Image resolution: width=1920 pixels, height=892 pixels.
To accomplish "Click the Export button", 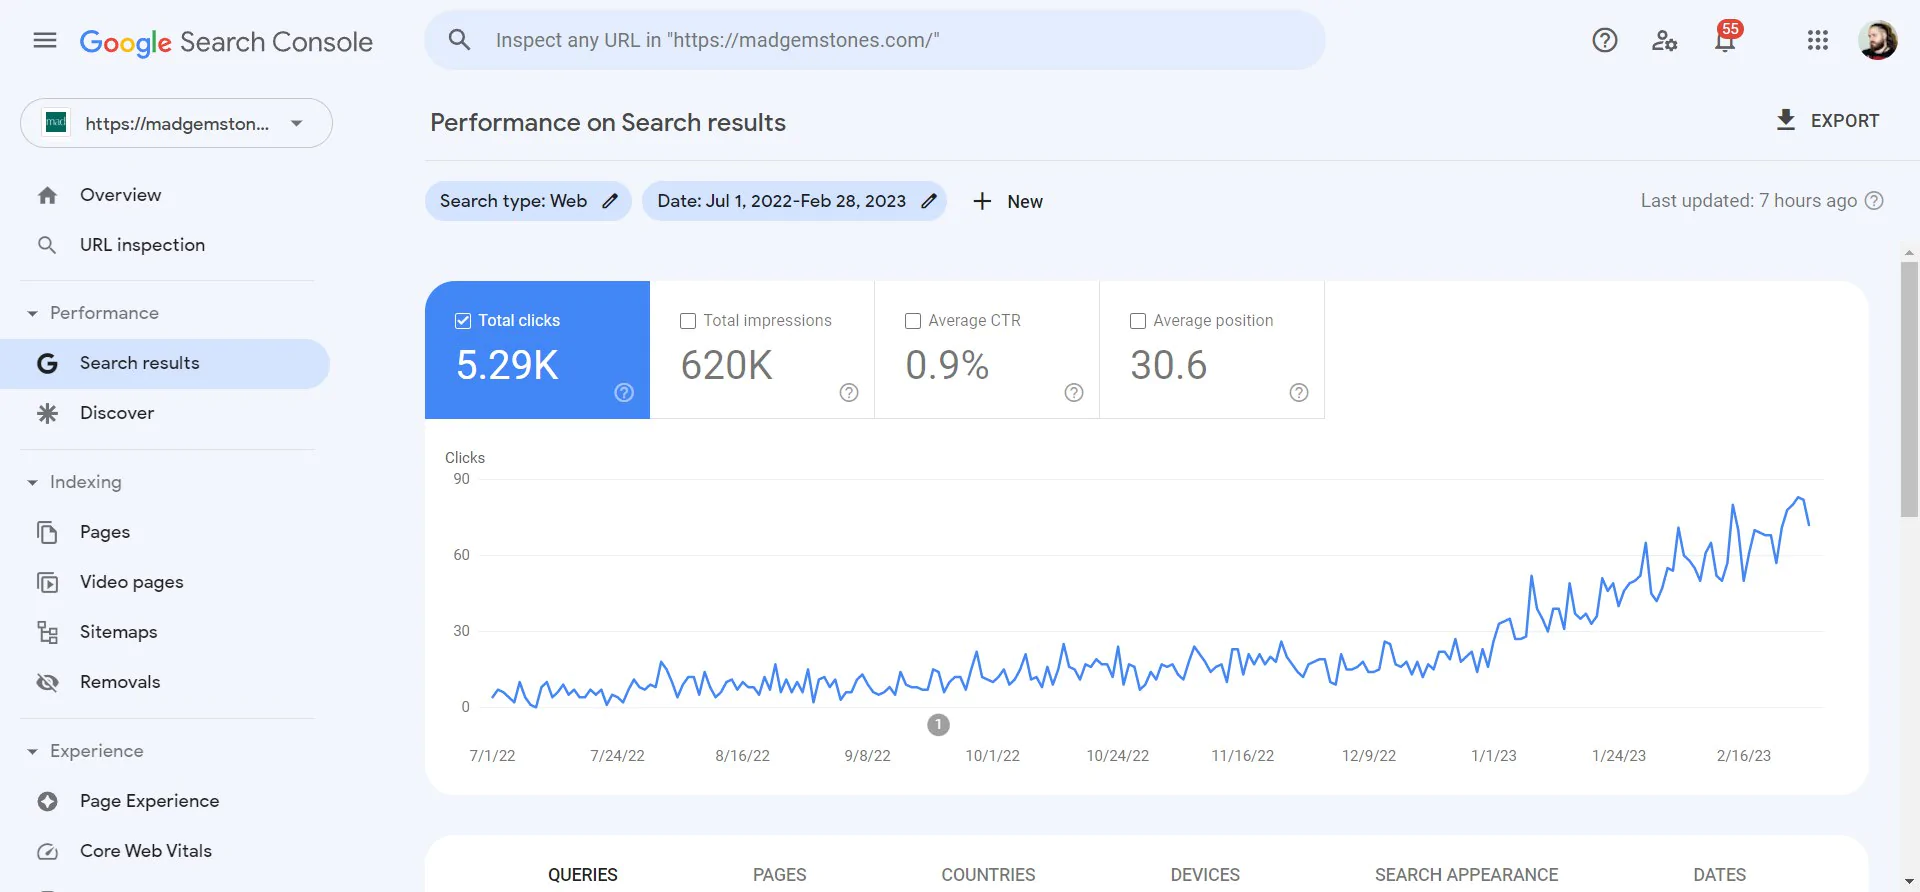I will click(x=1827, y=121).
